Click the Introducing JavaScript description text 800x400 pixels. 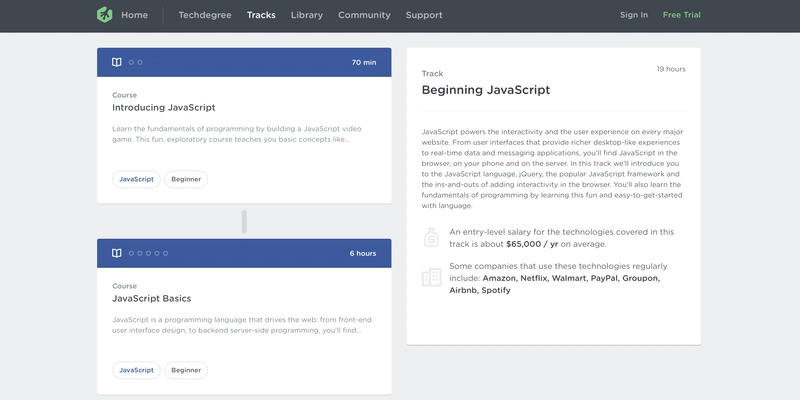pos(237,134)
